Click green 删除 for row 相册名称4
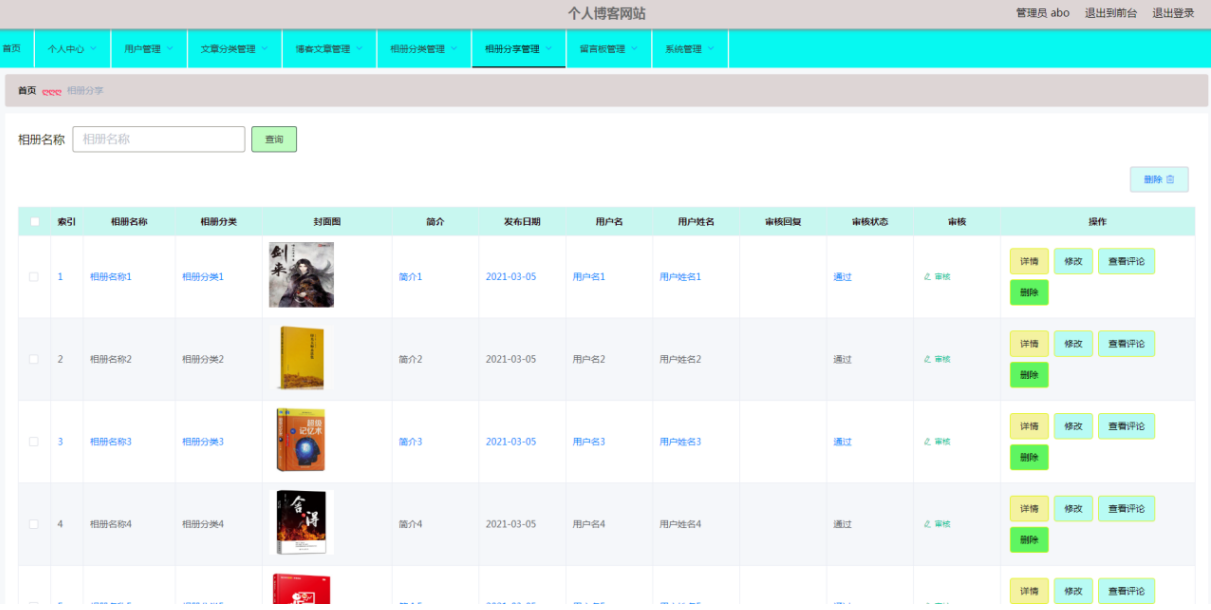The height and width of the screenshot is (610, 1211). (1029, 540)
